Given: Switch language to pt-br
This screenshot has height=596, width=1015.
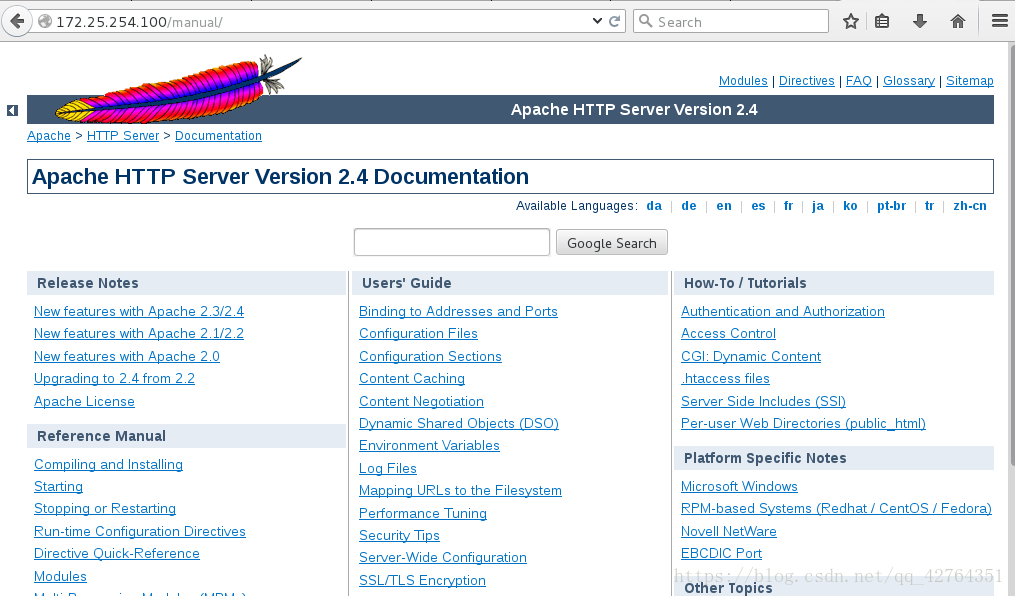Looking at the screenshot, I should coord(891,206).
